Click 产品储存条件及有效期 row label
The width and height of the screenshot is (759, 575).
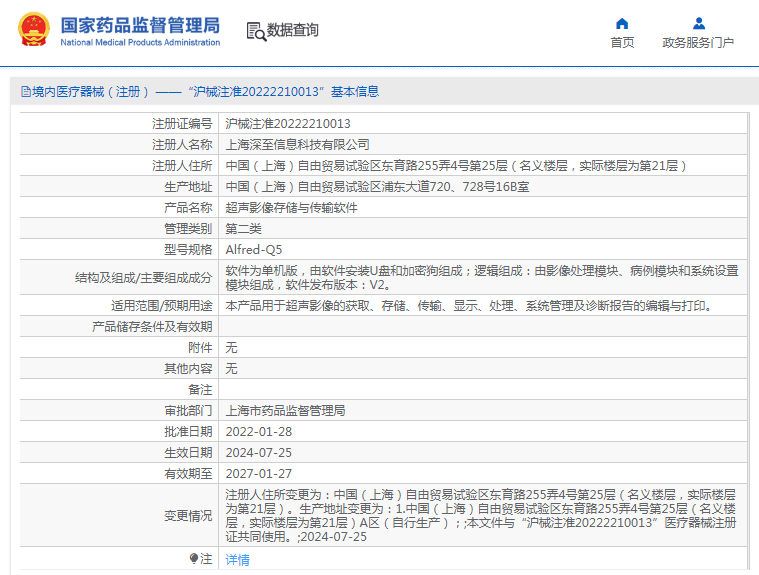click(152, 327)
